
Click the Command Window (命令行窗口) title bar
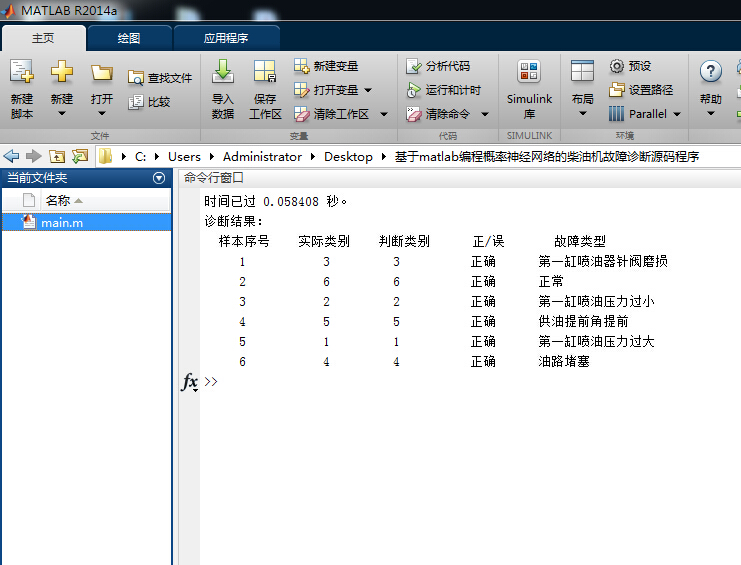pos(458,178)
